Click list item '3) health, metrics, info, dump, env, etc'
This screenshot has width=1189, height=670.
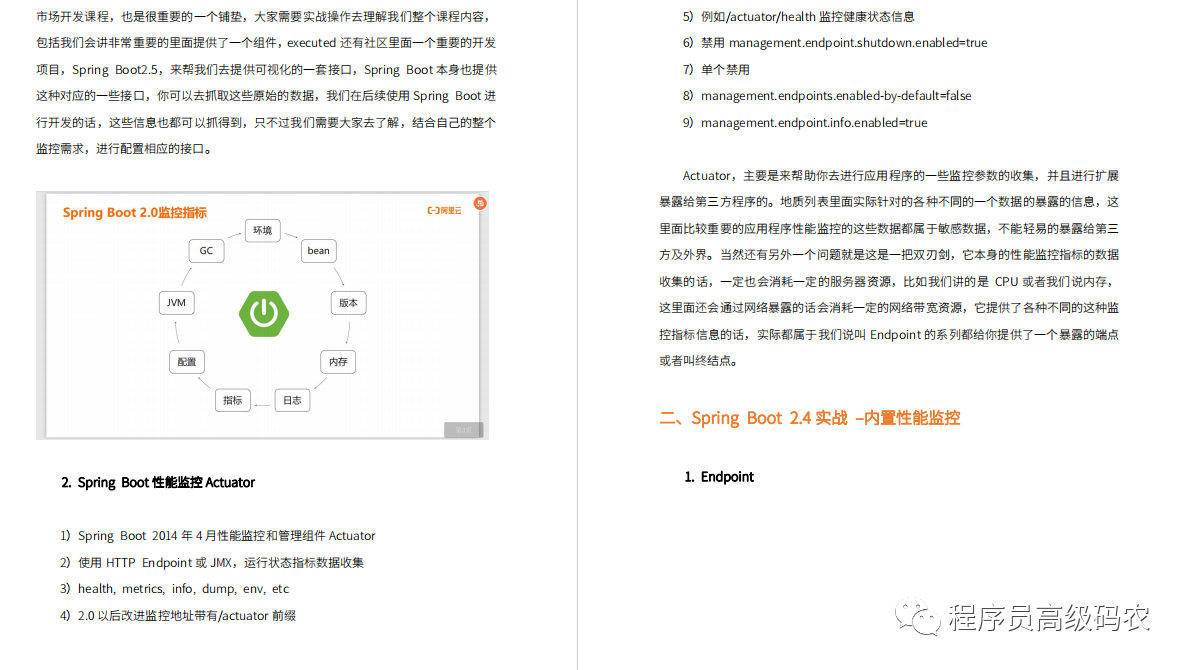174,589
